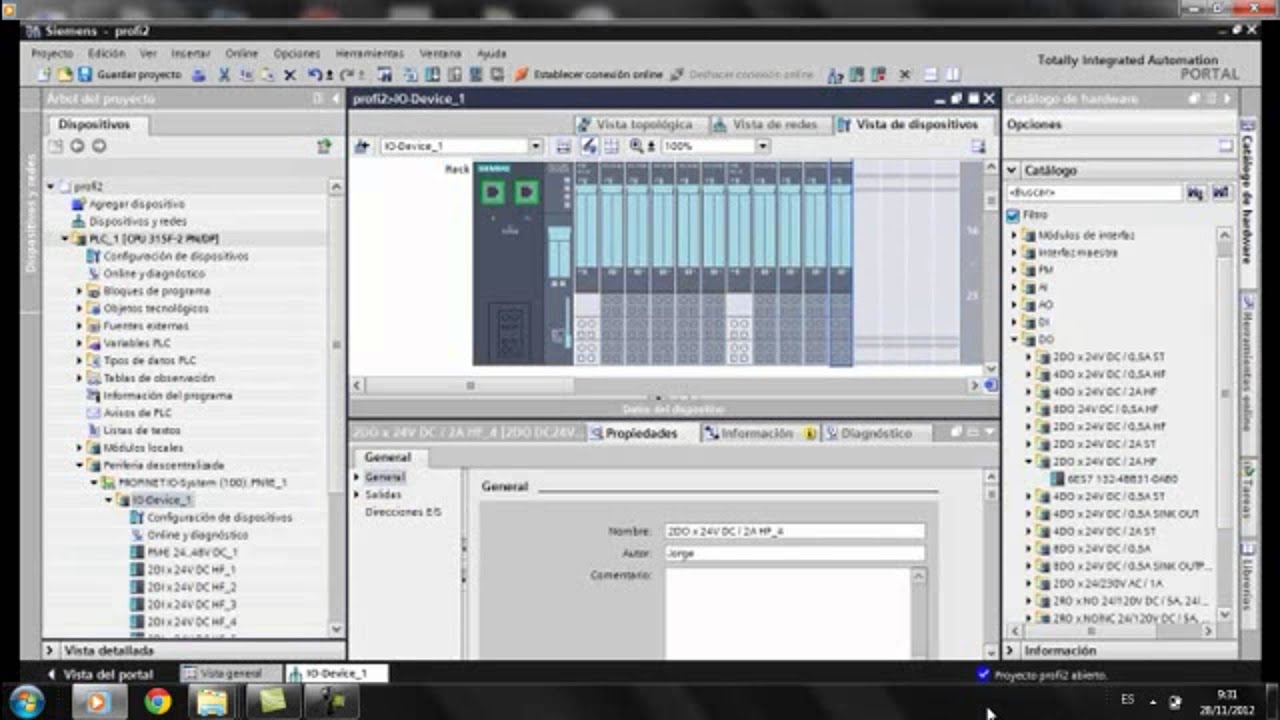Viewport: 1280px width, 720px height.
Task: Collapse the DO catalog folder
Action: [x=1014, y=339]
